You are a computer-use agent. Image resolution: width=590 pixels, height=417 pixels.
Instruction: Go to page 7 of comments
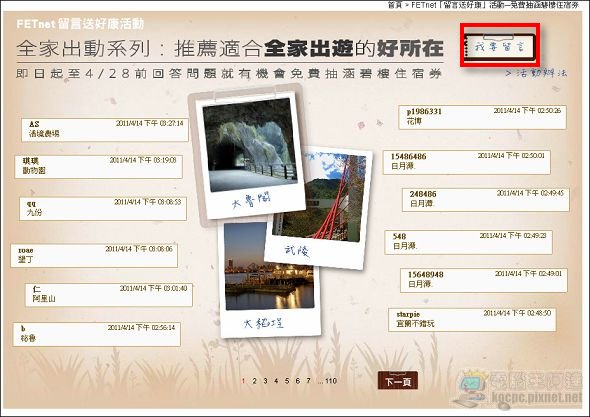click(309, 381)
